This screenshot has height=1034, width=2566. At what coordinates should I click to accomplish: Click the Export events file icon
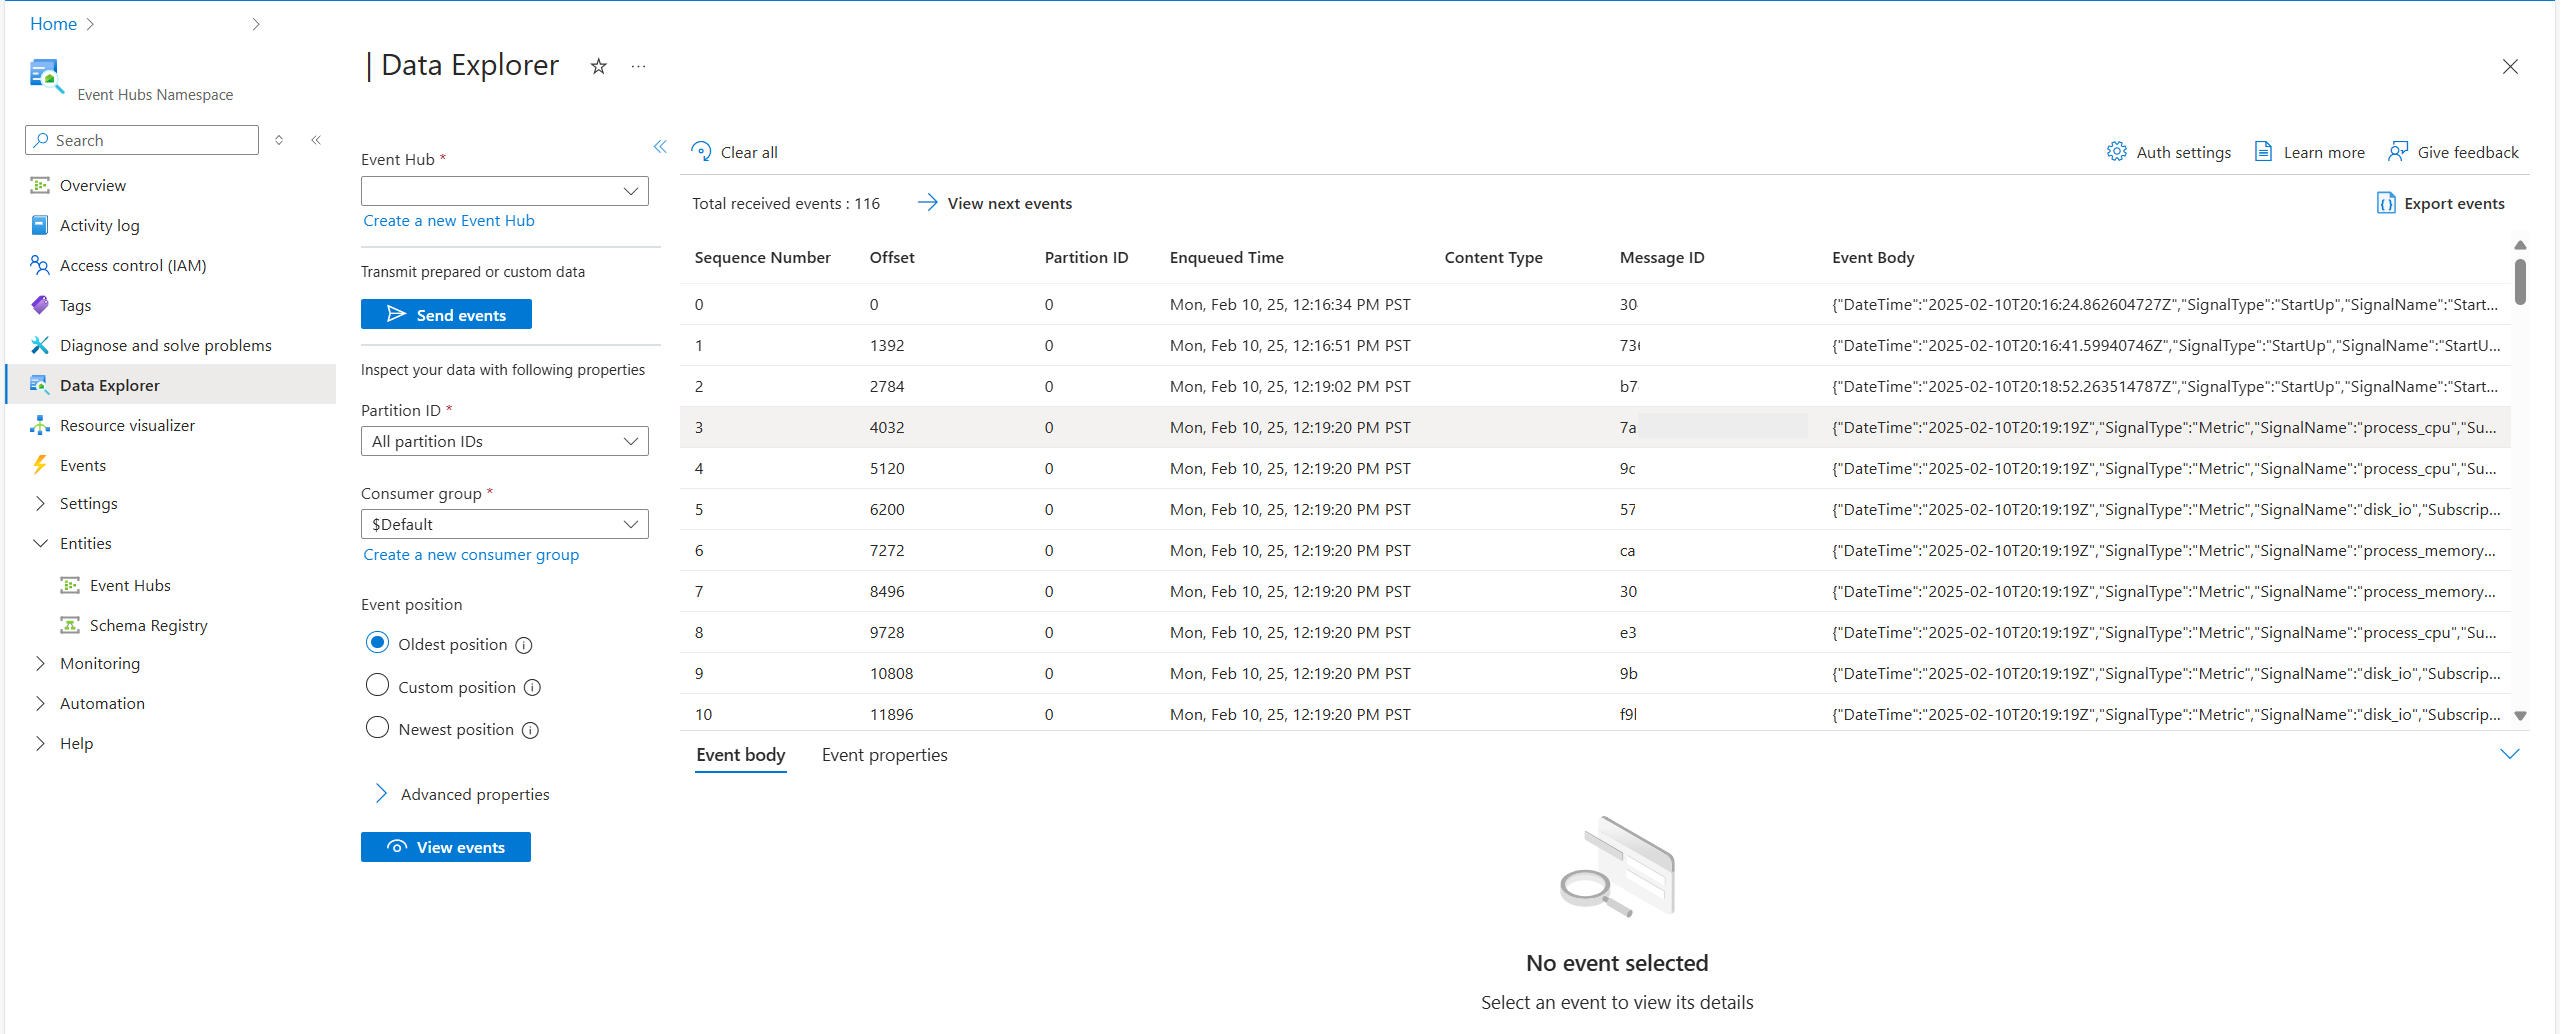tap(2386, 203)
